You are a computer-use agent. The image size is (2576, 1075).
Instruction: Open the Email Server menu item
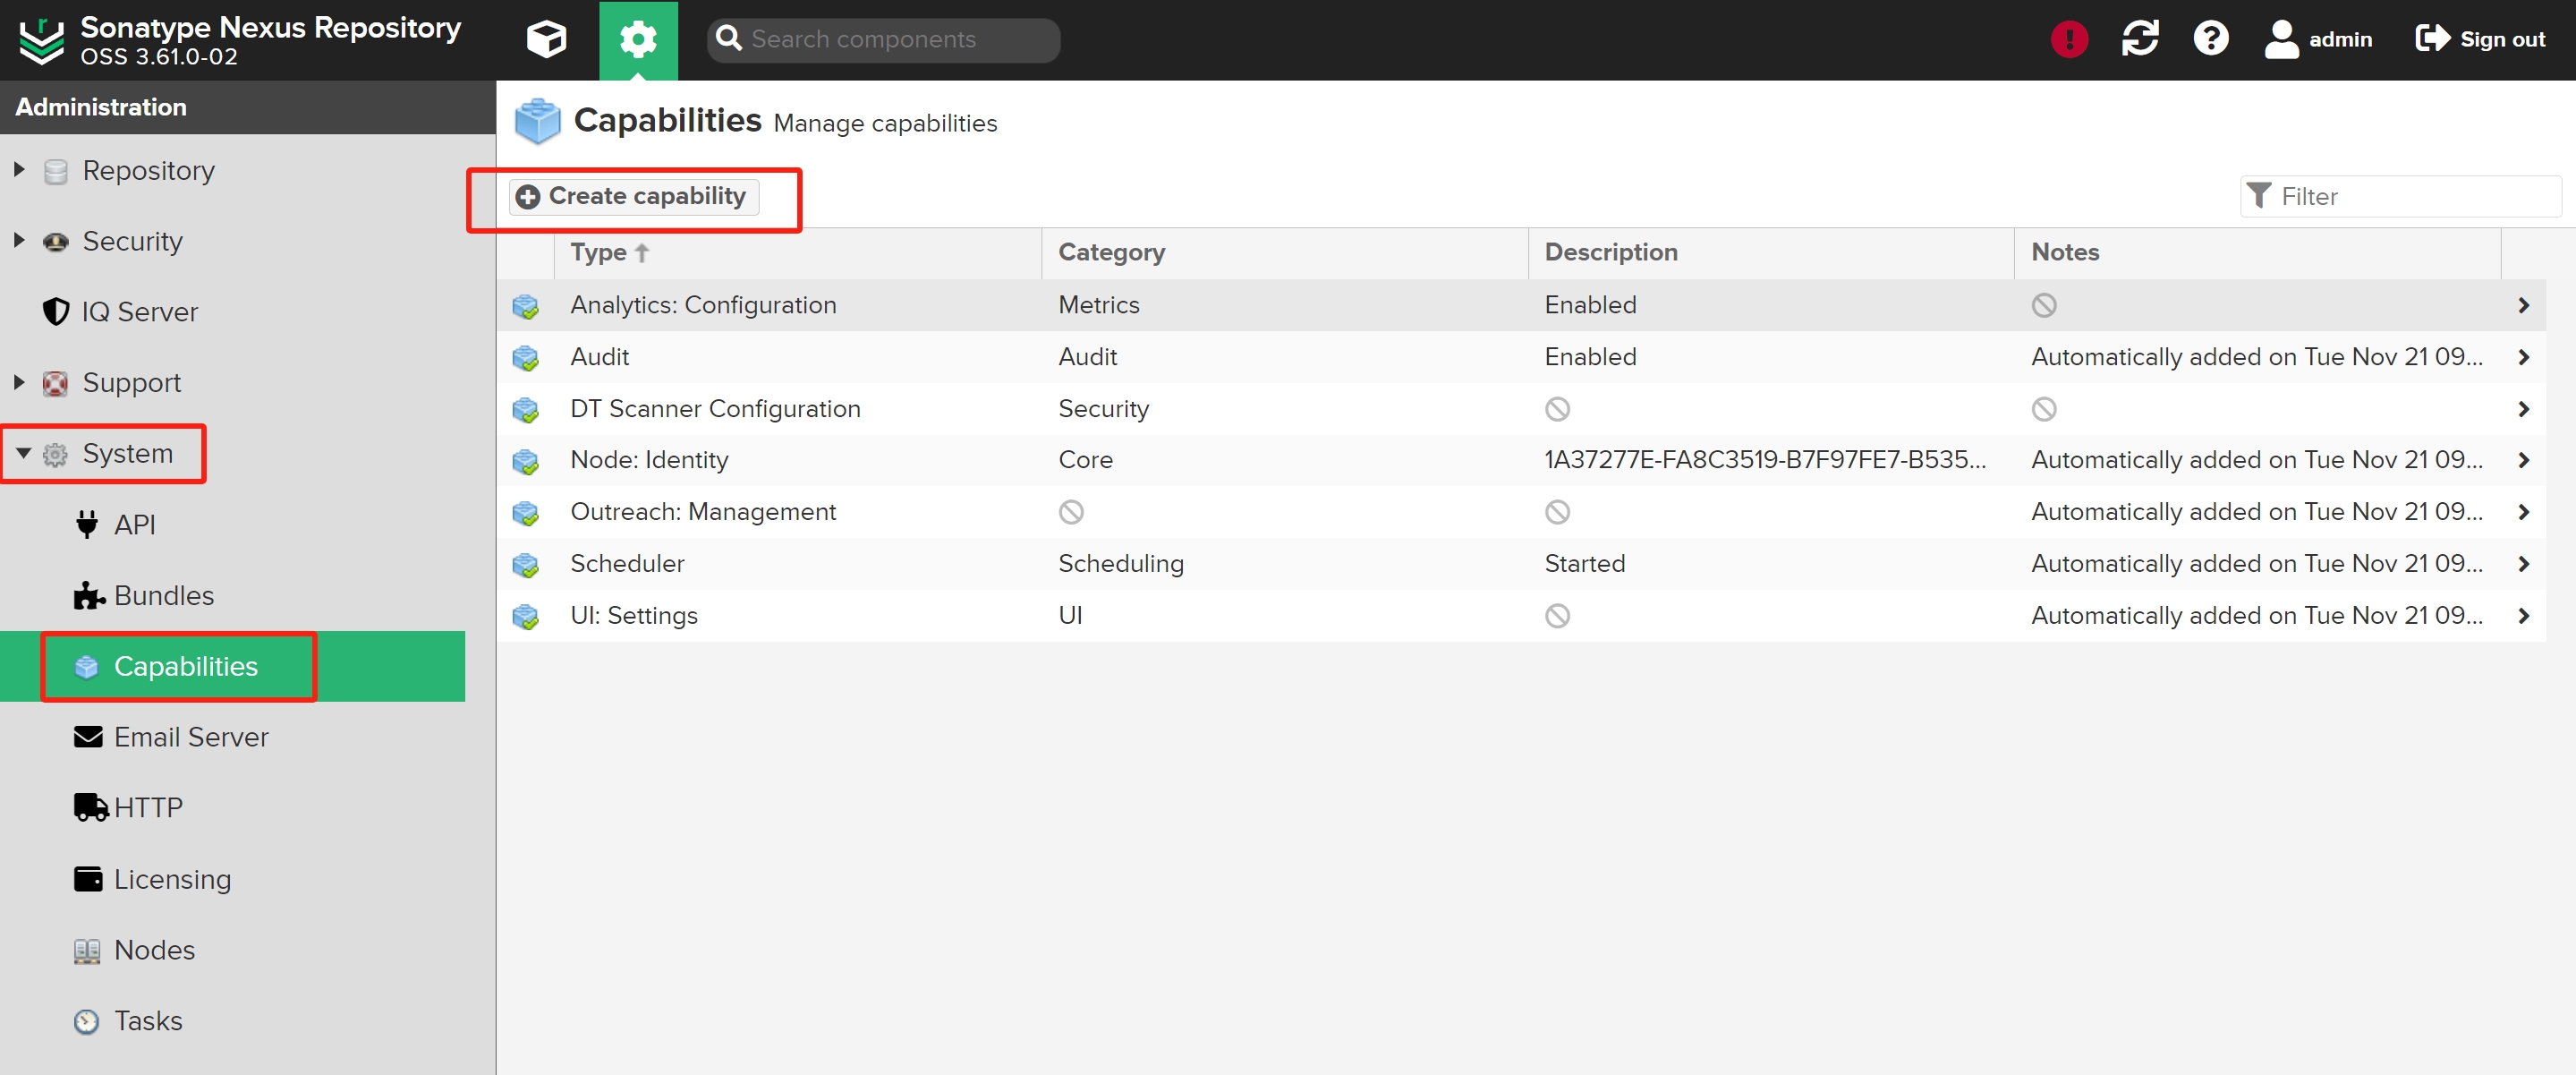190,737
